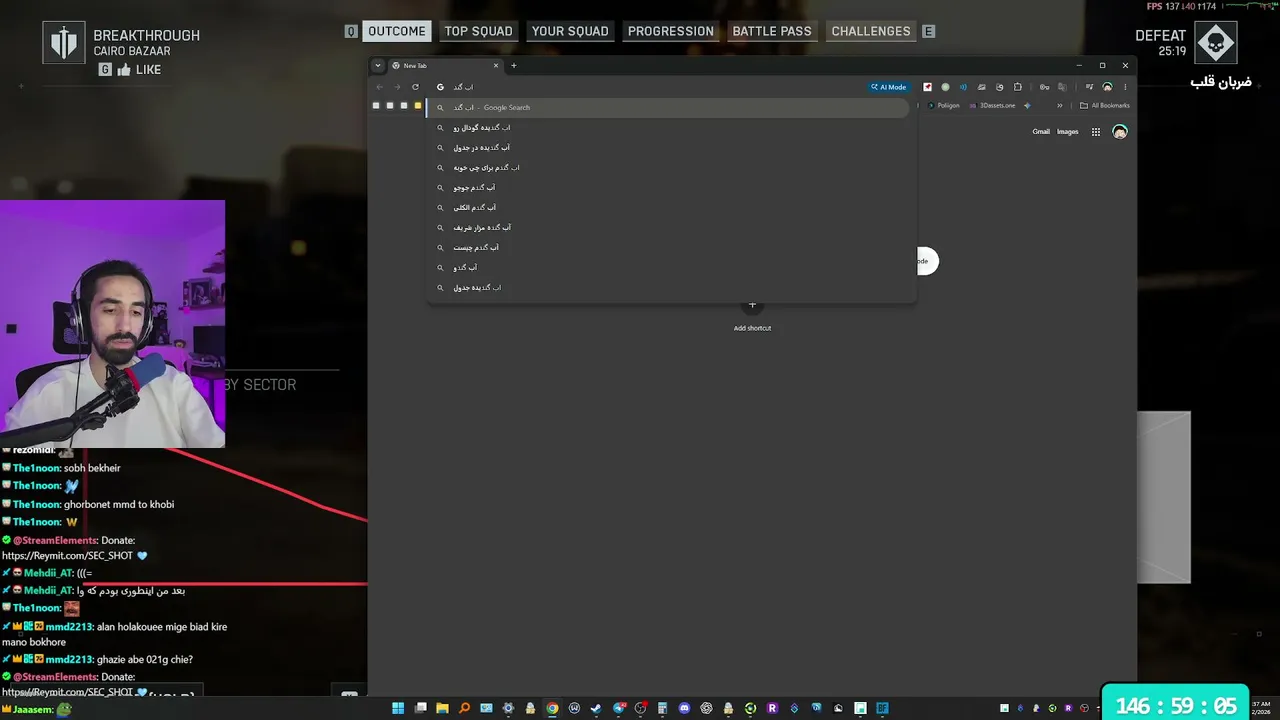Open Discord from the taskbar

[684, 709]
